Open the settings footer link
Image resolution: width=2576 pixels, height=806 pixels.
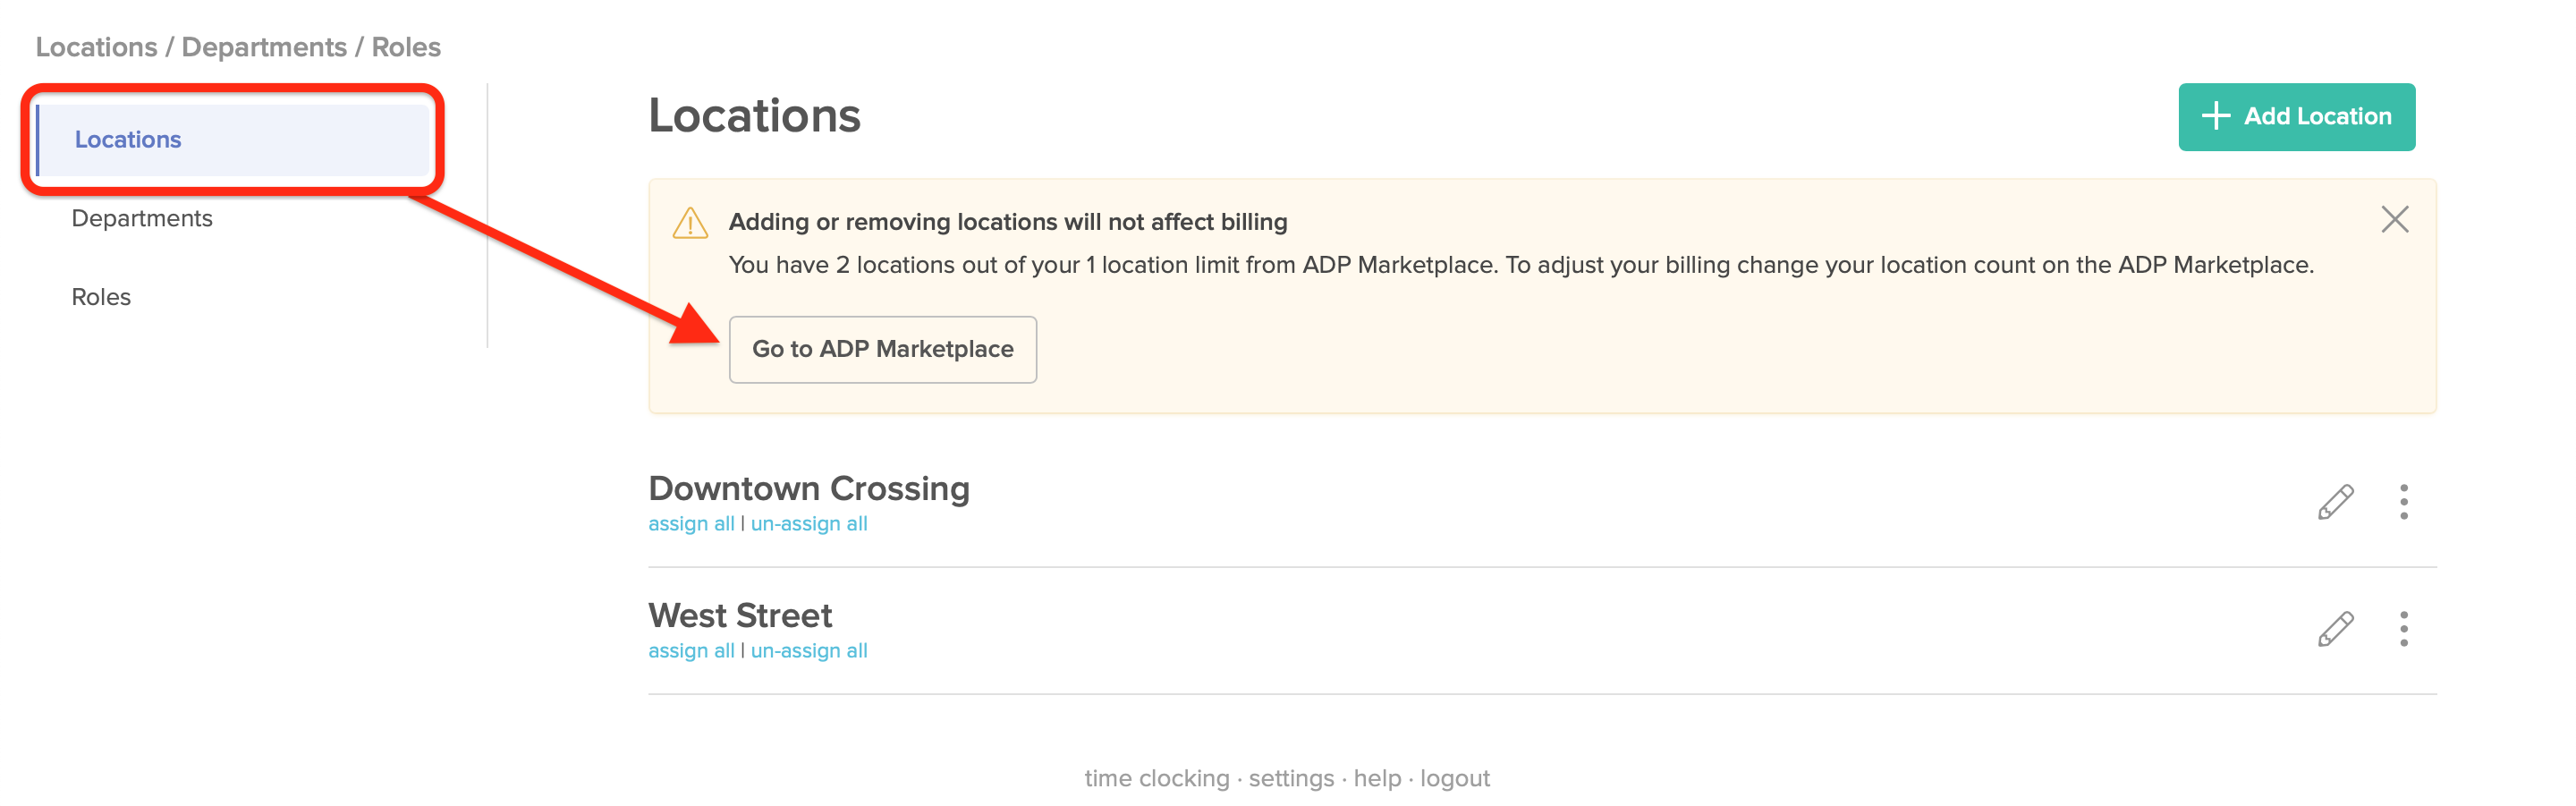click(x=1291, y=778)
